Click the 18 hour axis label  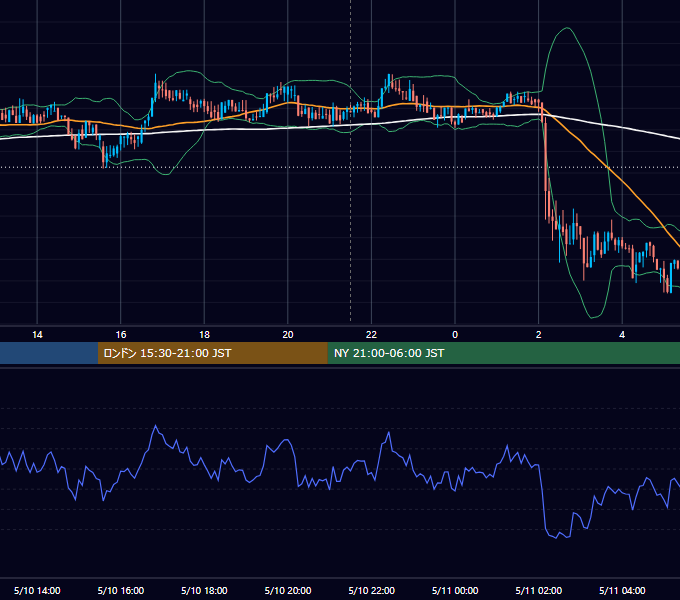coord(204,335)
